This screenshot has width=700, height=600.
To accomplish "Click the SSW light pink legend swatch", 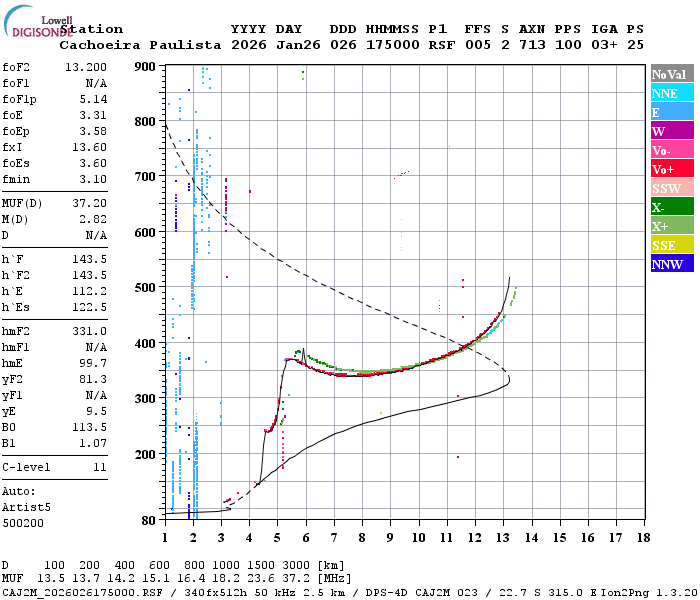I will pos(672,188).
